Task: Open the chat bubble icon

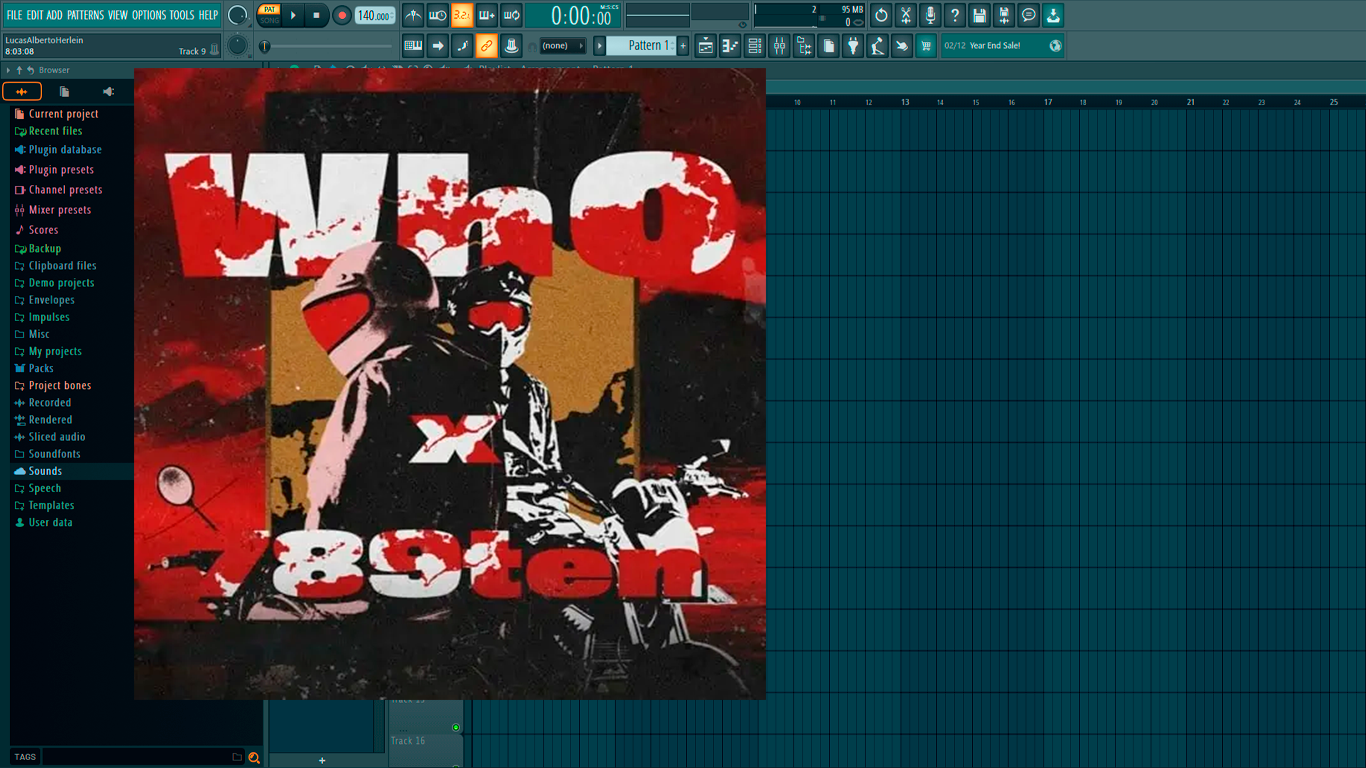Action: pos(1028,15)
